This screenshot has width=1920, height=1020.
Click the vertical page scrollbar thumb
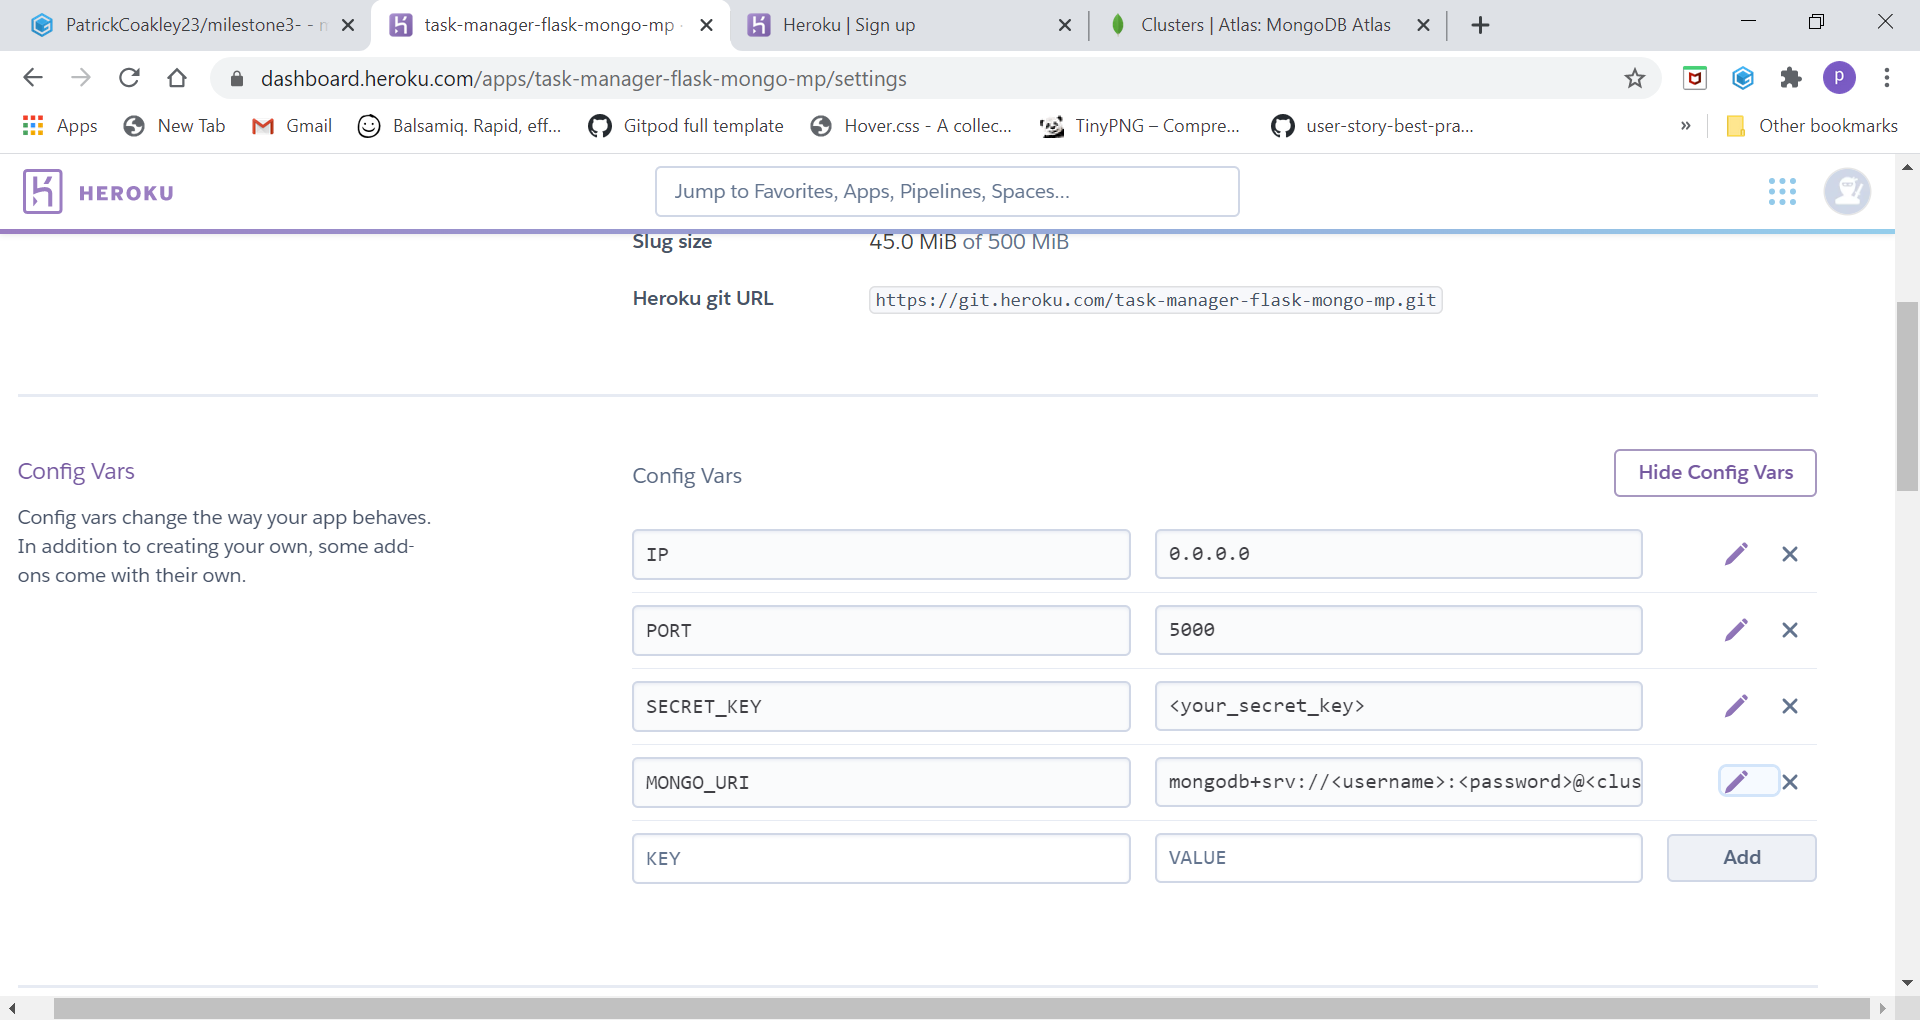point(1907,396)
